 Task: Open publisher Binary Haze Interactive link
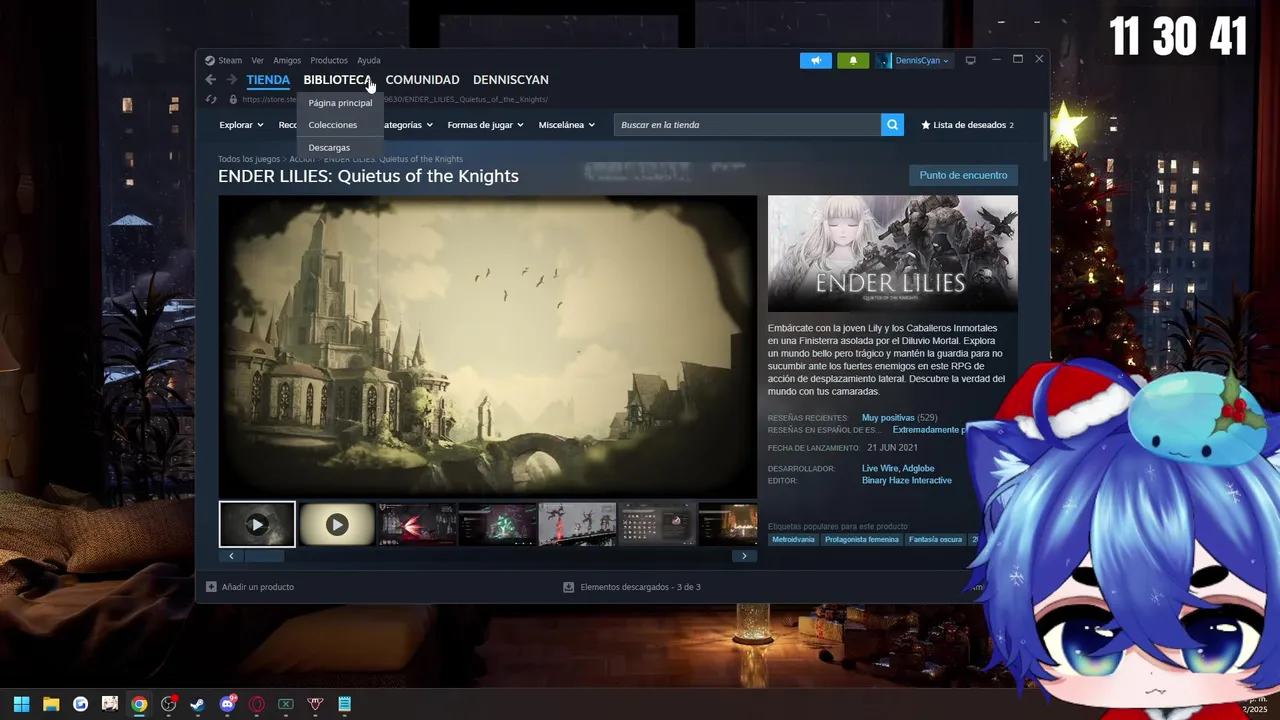[907, 481]
